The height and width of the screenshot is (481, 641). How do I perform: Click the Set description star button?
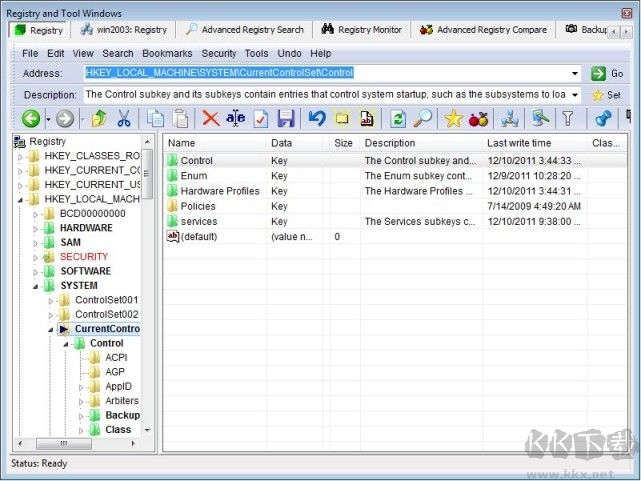pyautogui.click(x=606, y=95)
